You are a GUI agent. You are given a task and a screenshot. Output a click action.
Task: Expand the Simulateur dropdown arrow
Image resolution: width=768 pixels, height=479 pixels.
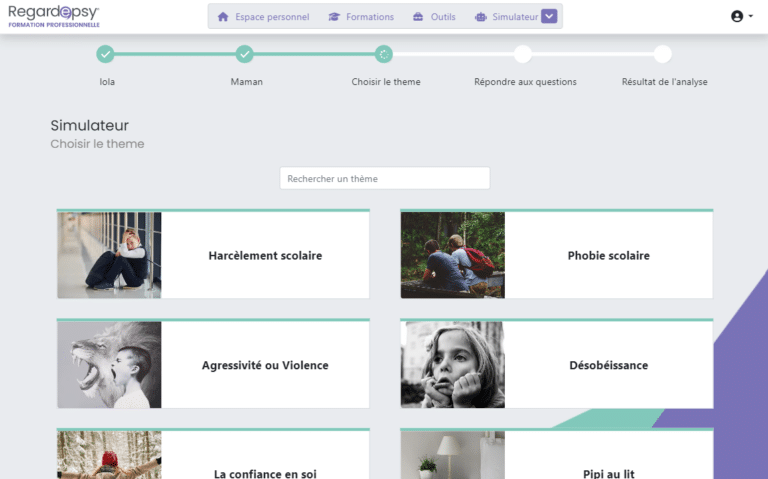coord(549,16)
